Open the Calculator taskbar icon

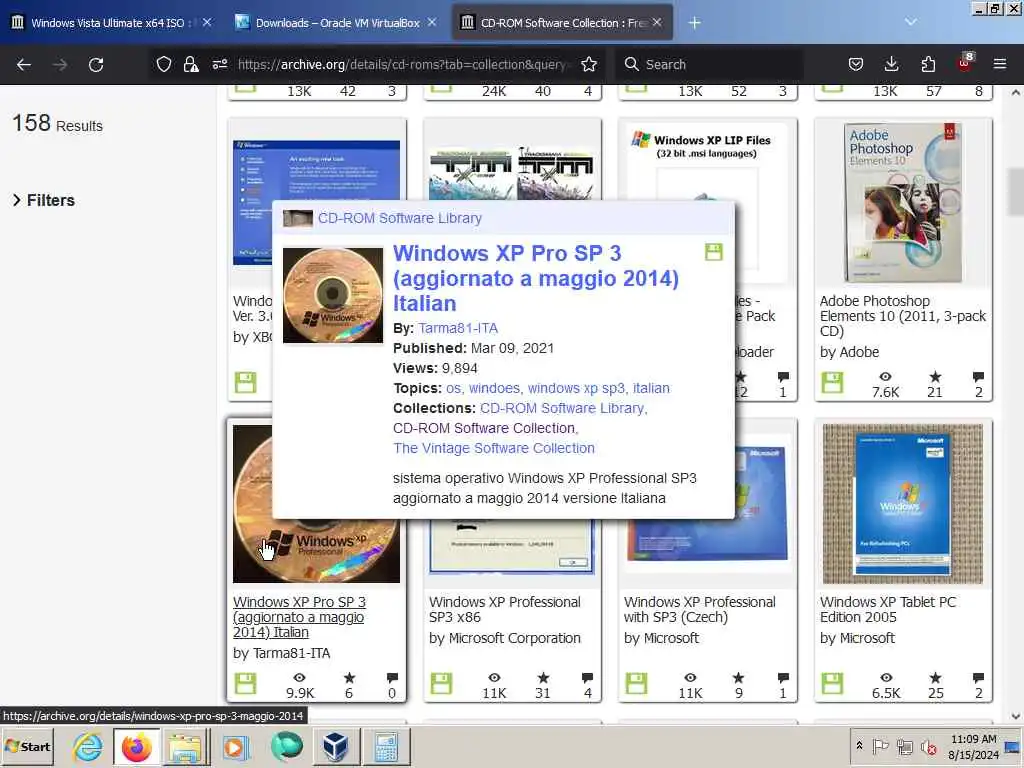386,747
